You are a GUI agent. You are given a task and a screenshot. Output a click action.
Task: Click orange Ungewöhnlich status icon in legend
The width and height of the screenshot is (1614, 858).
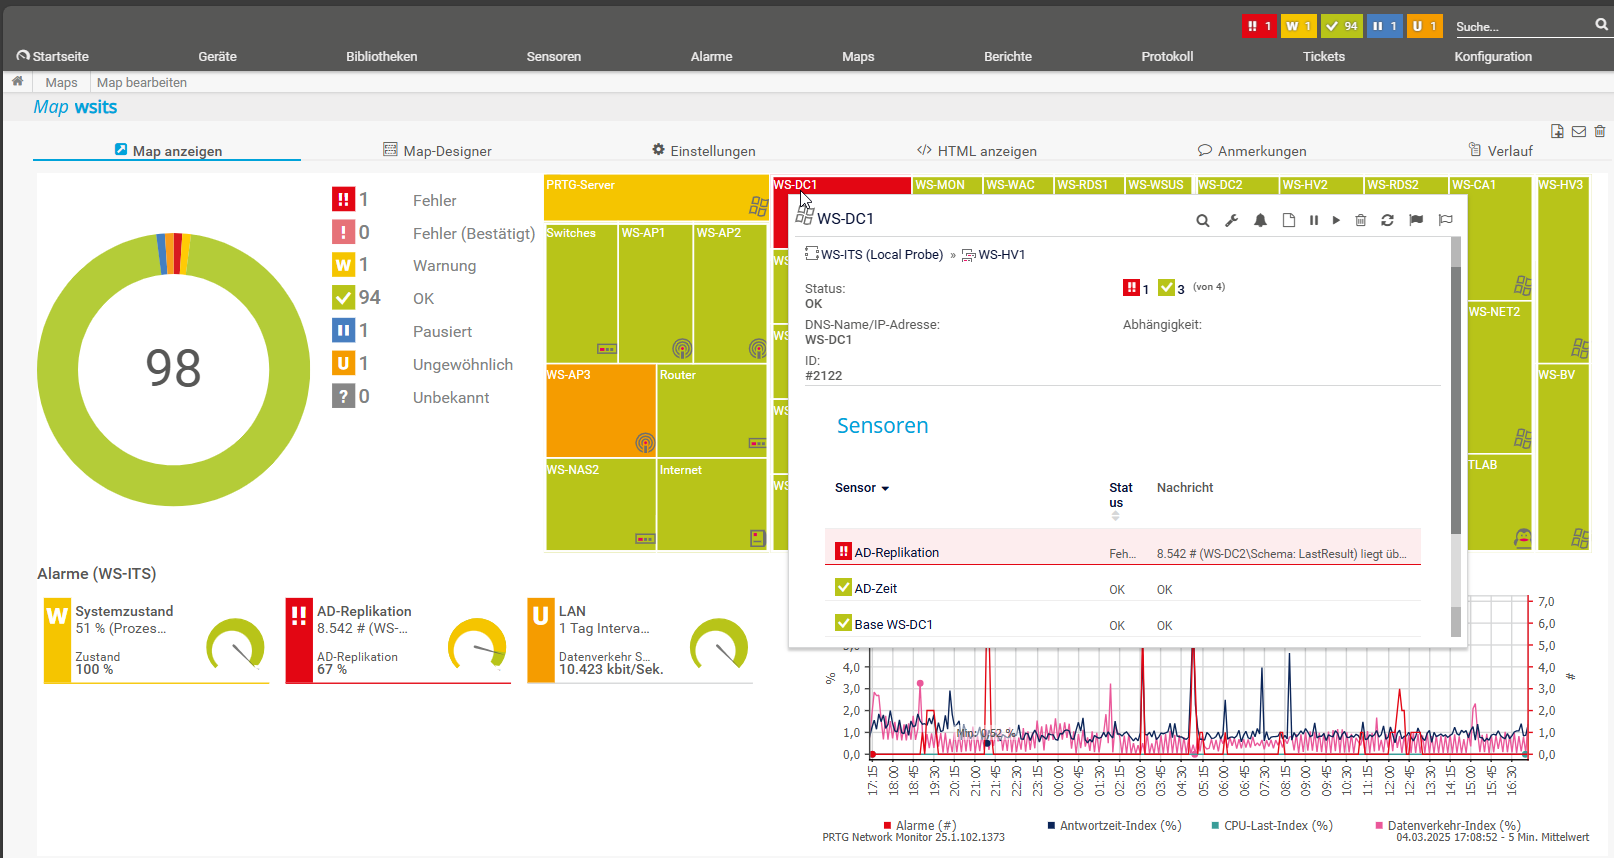point(344,364)
